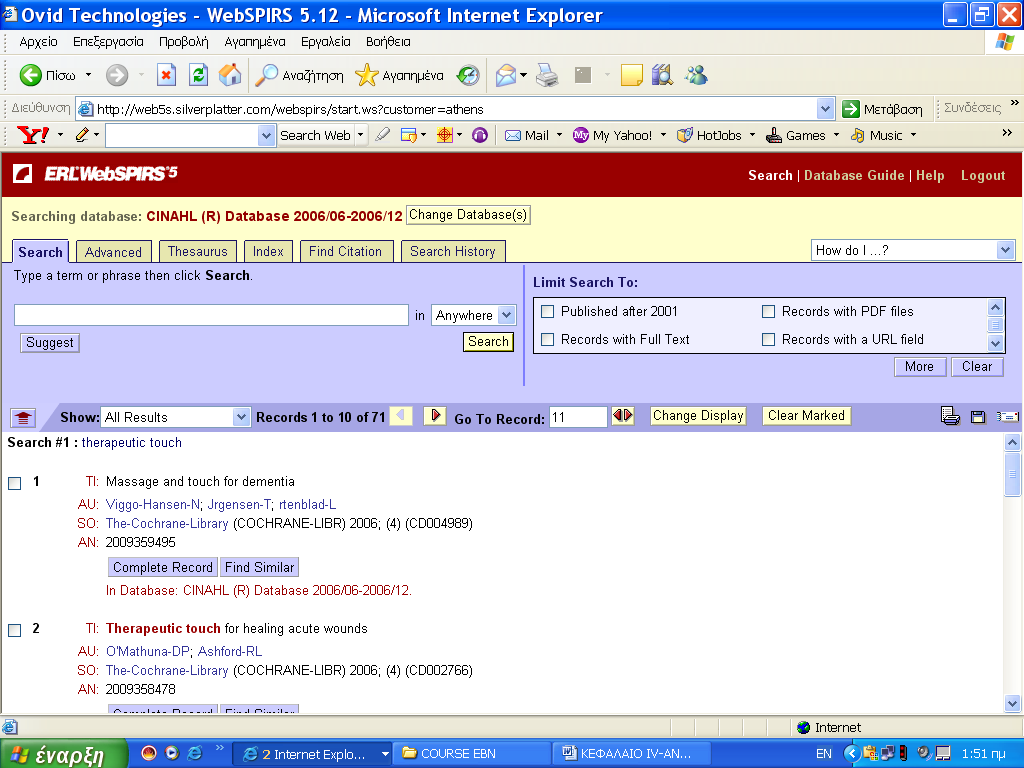Open the Viggo-Hansen-N author link
This screenshot has height=768, width=1024.
(153, 505)
